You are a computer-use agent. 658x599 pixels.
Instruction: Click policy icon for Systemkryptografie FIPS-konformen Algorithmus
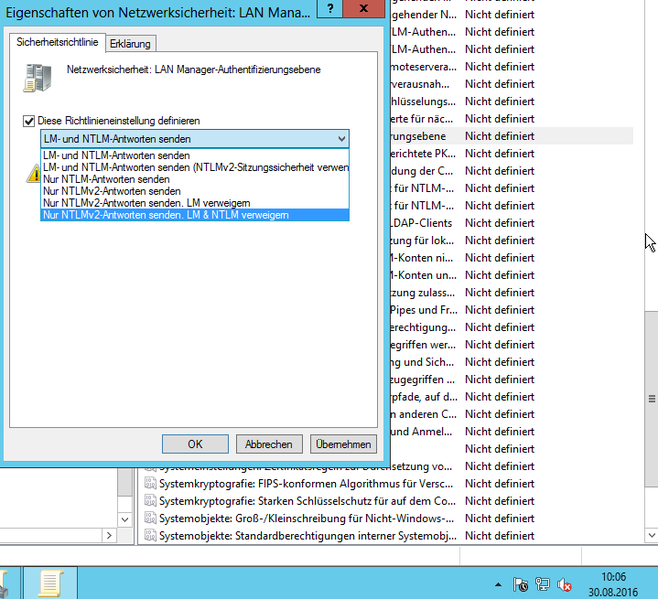tap(149, 483)
